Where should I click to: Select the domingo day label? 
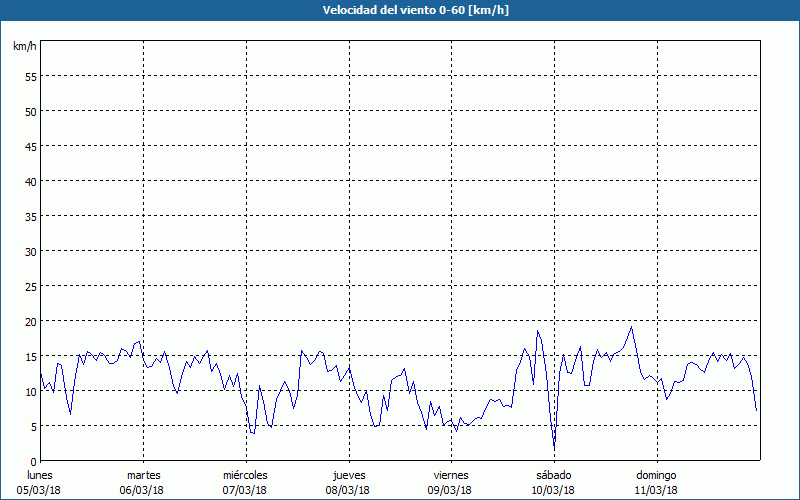click(657, 475)
